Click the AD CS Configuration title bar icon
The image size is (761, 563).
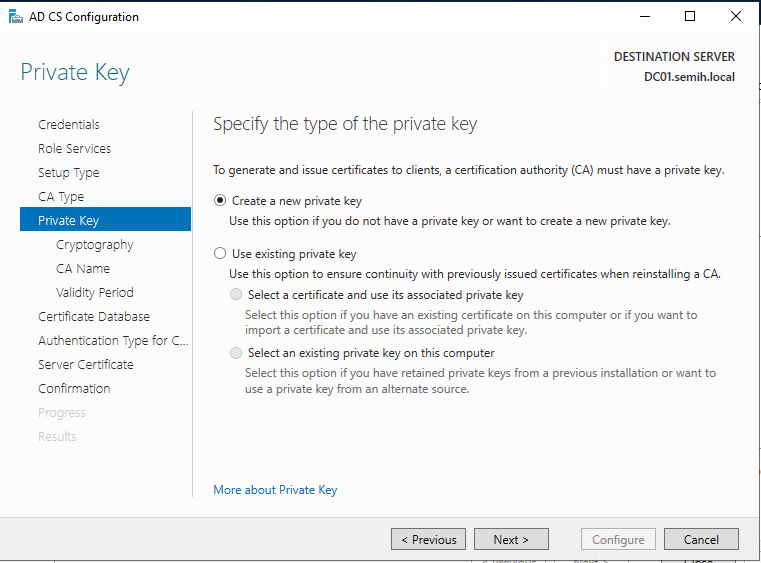(x=14, y=16)
